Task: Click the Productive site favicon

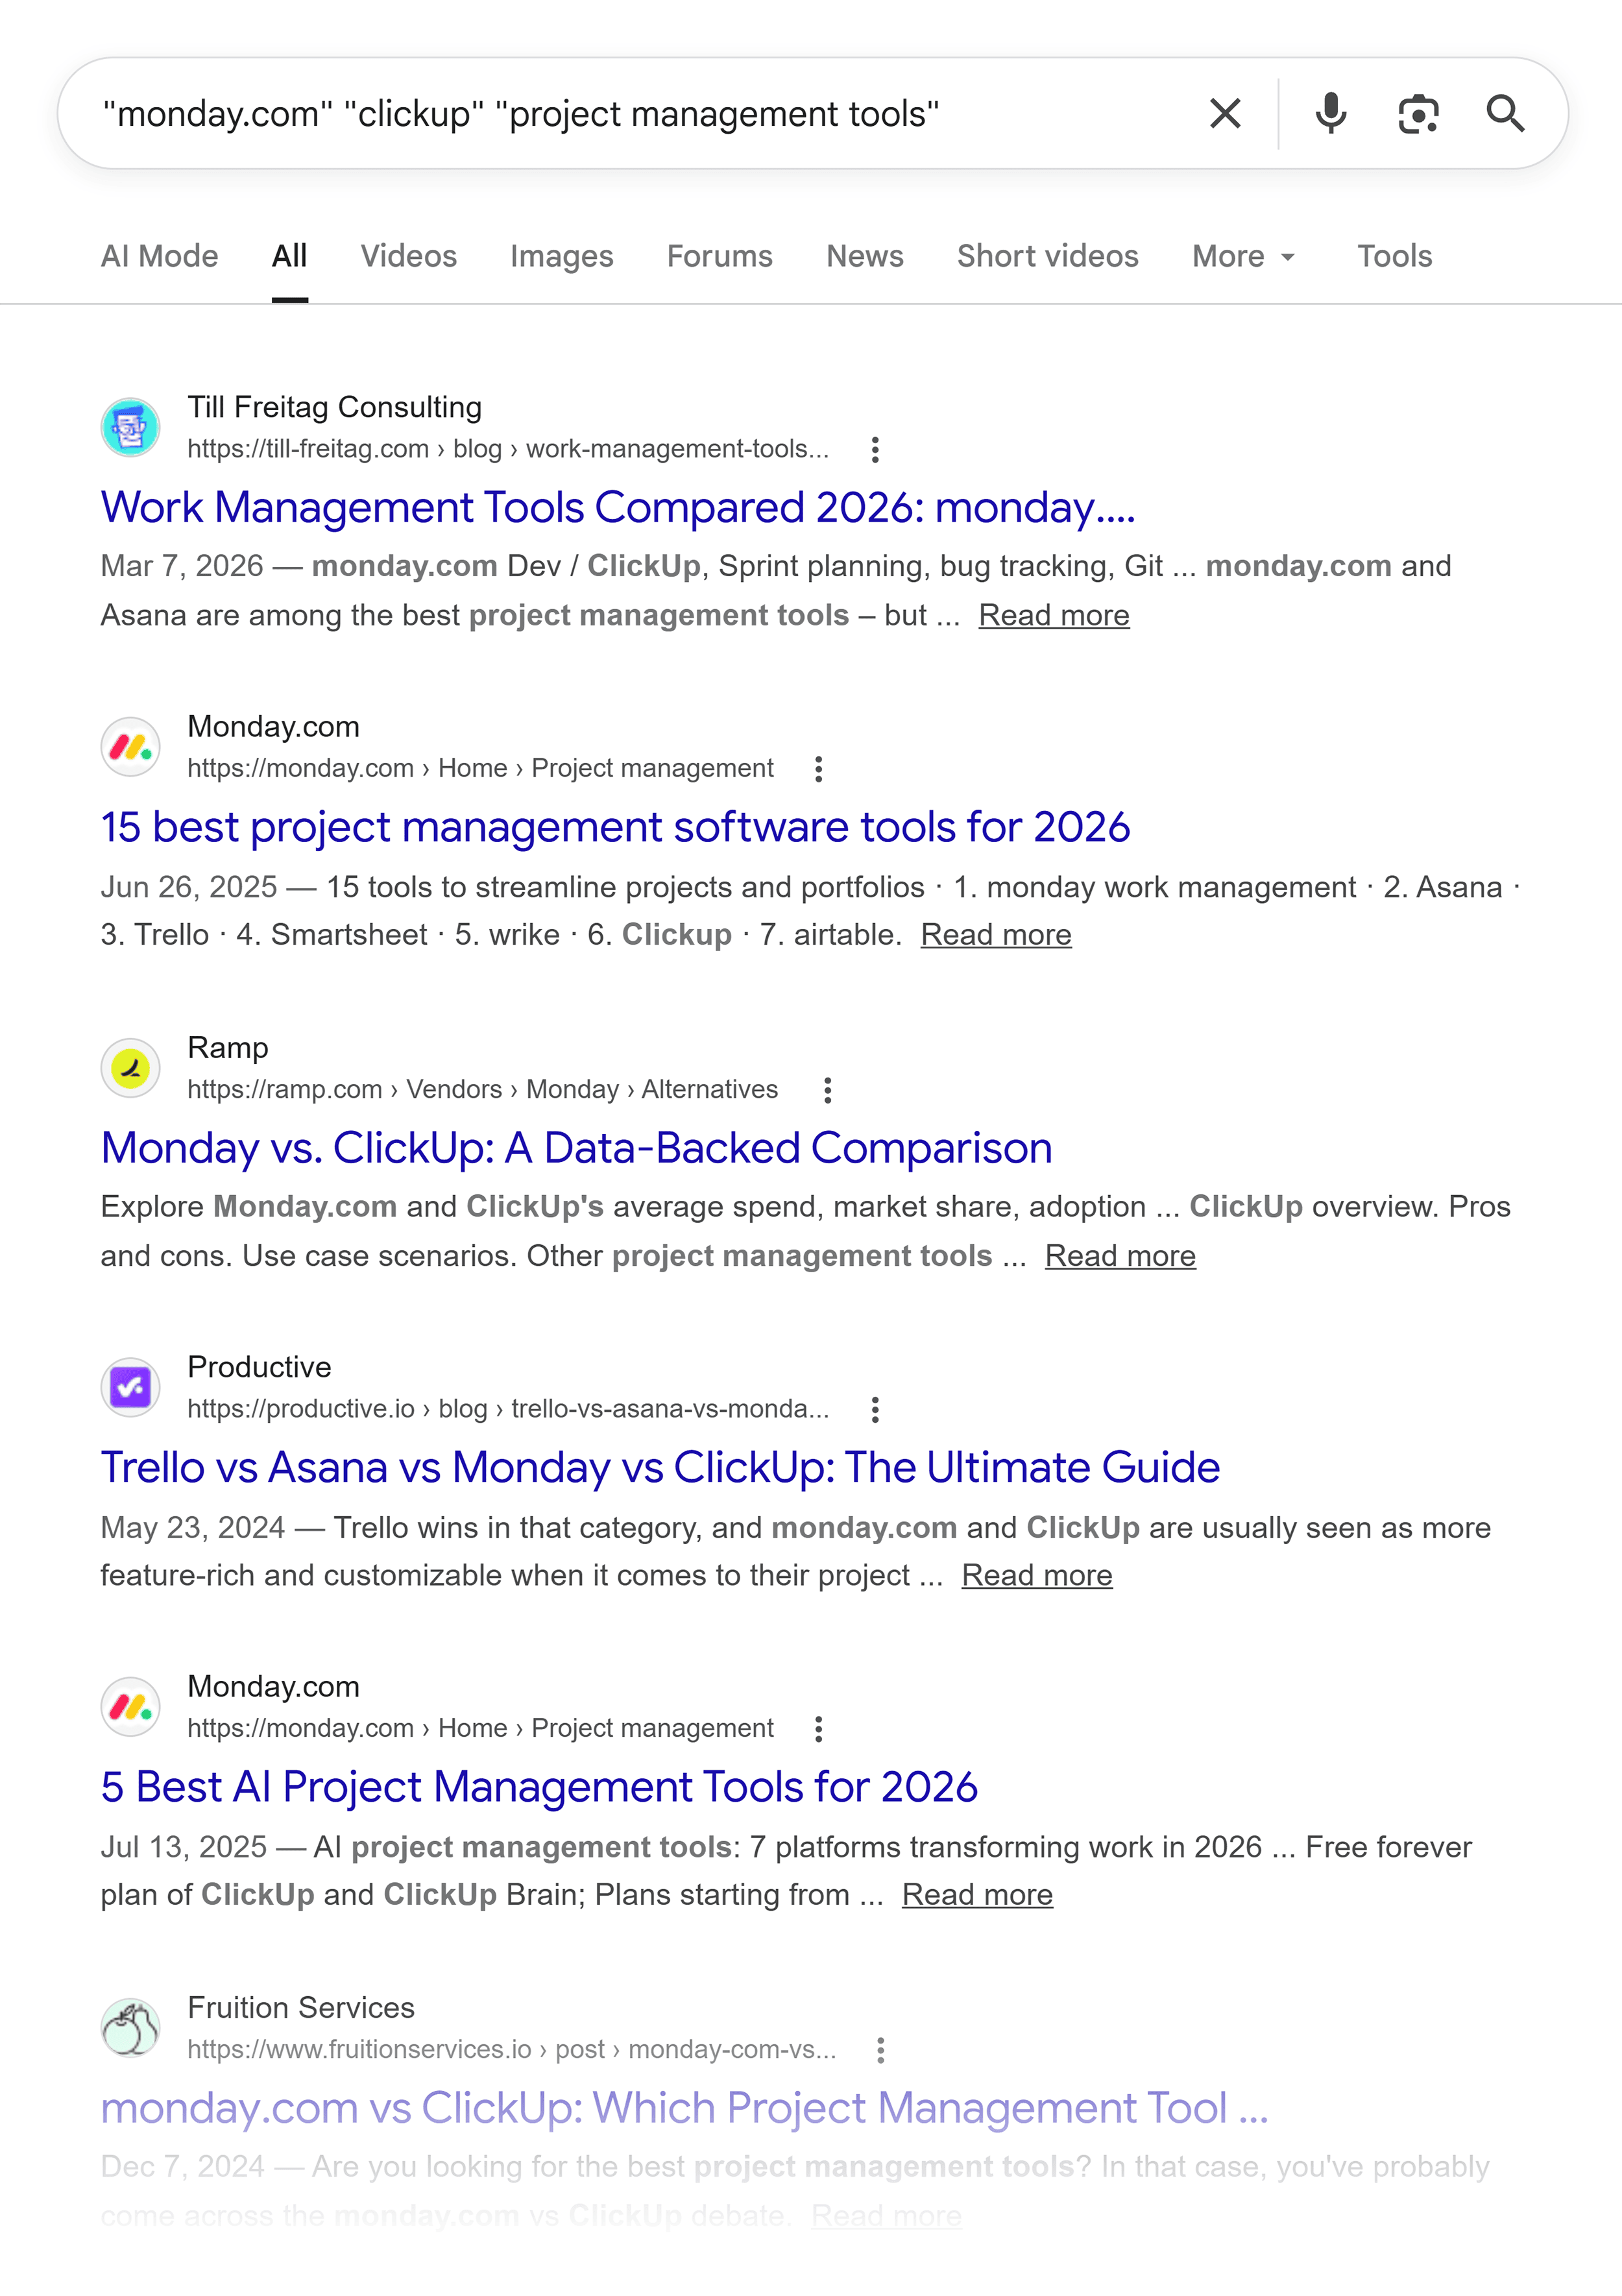Action: point(130,1386)
